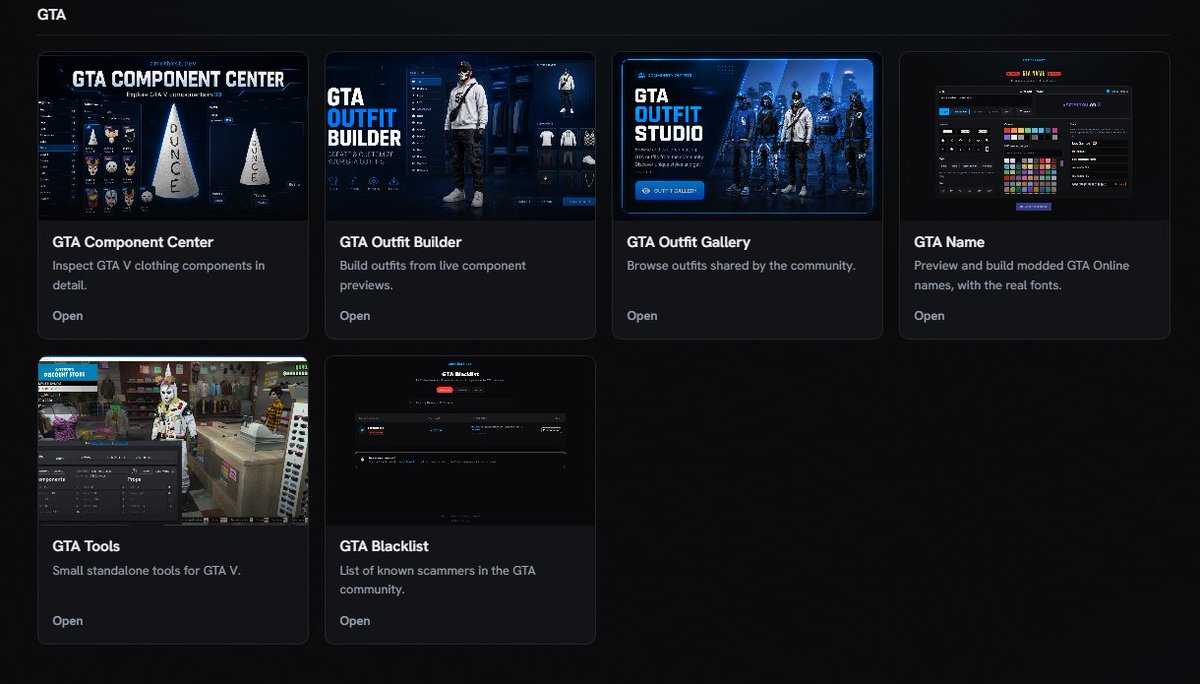1200x684 pixels.
Task: Open the GTA Name preview thumbnail
Action: 1035,136
